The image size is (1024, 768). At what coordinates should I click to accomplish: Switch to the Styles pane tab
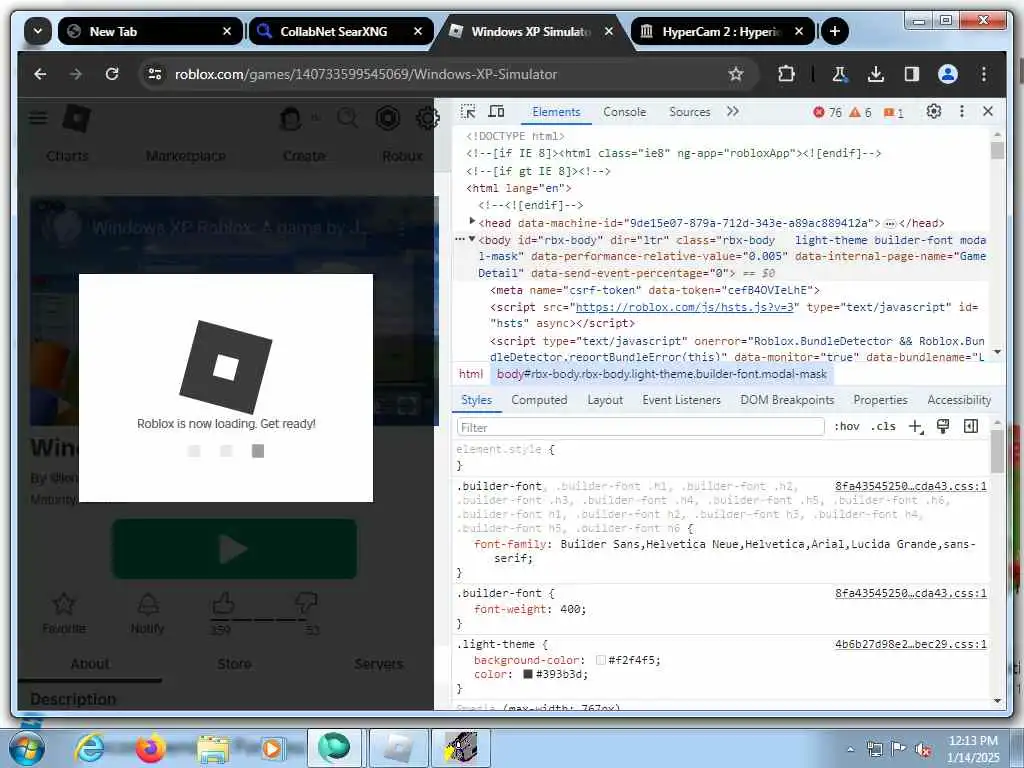pos(476,400)
